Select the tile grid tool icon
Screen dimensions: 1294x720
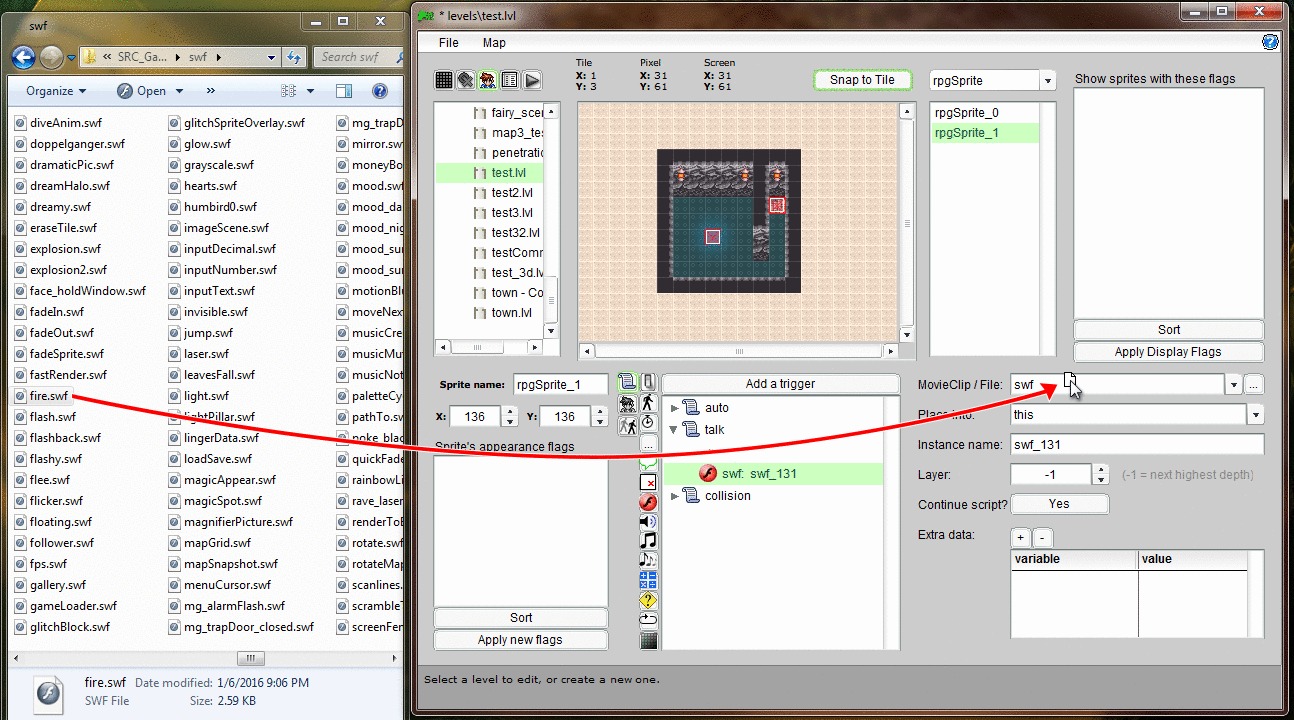pos(444,80)
